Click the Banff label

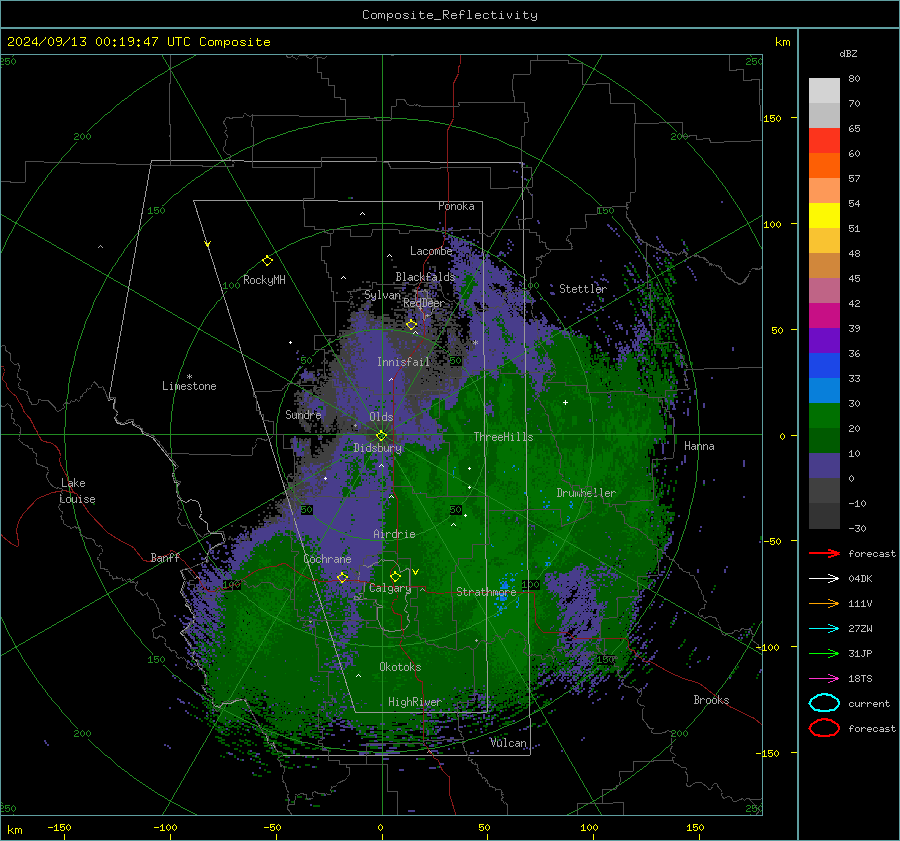(165, 557)
